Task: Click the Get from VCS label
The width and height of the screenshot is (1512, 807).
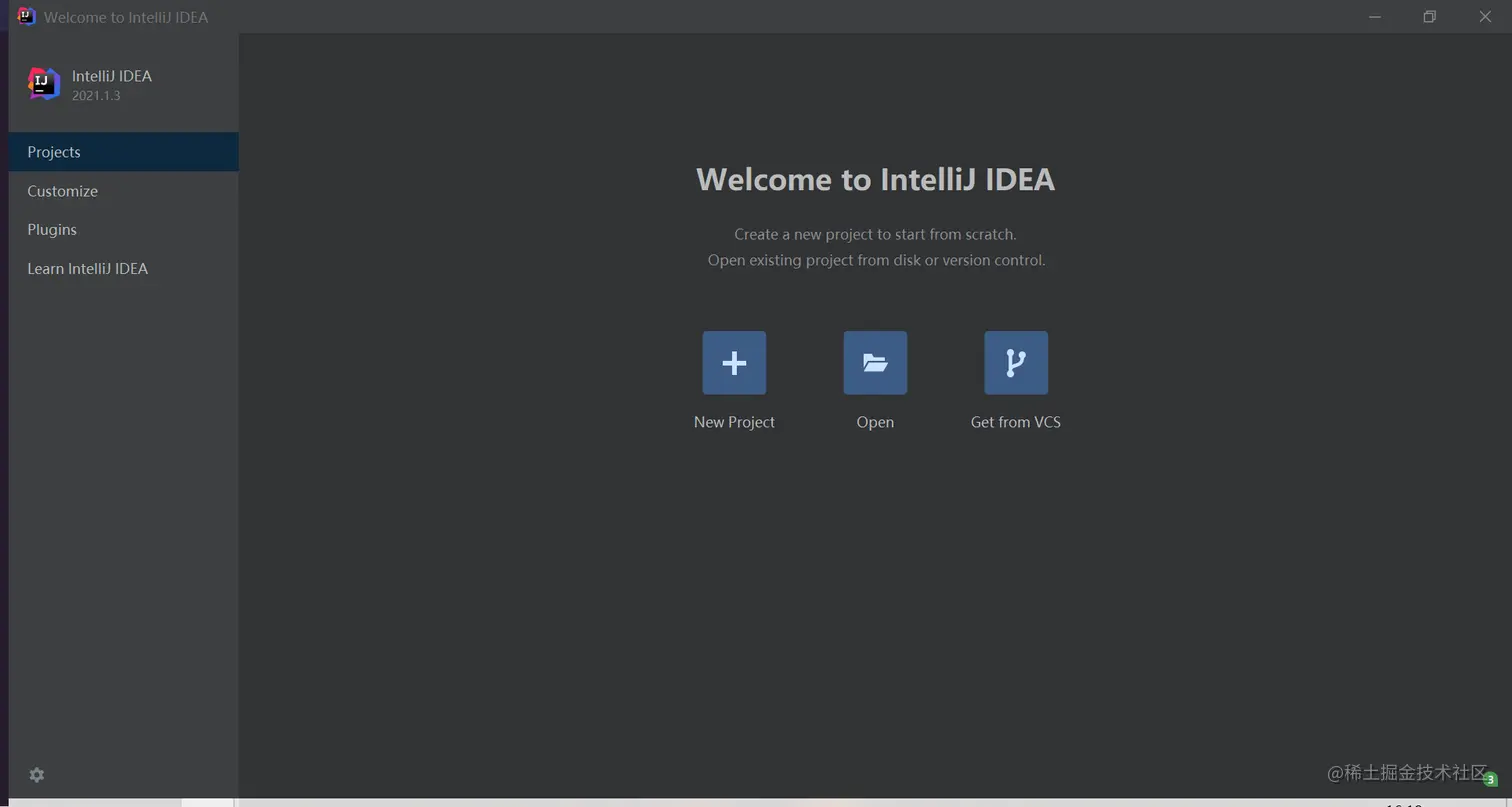Action: 1016,422
